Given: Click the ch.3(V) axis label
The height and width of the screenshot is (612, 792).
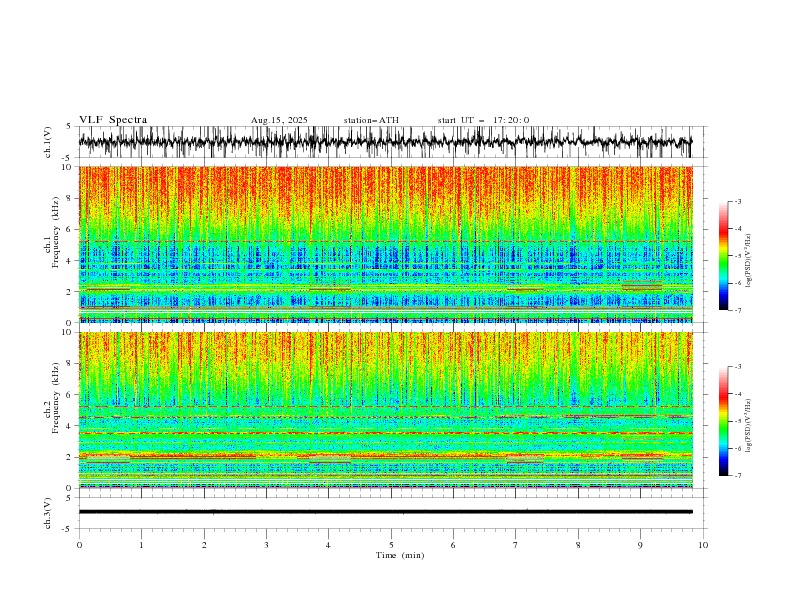Looking at the screenshot, I should coord(48,513).
